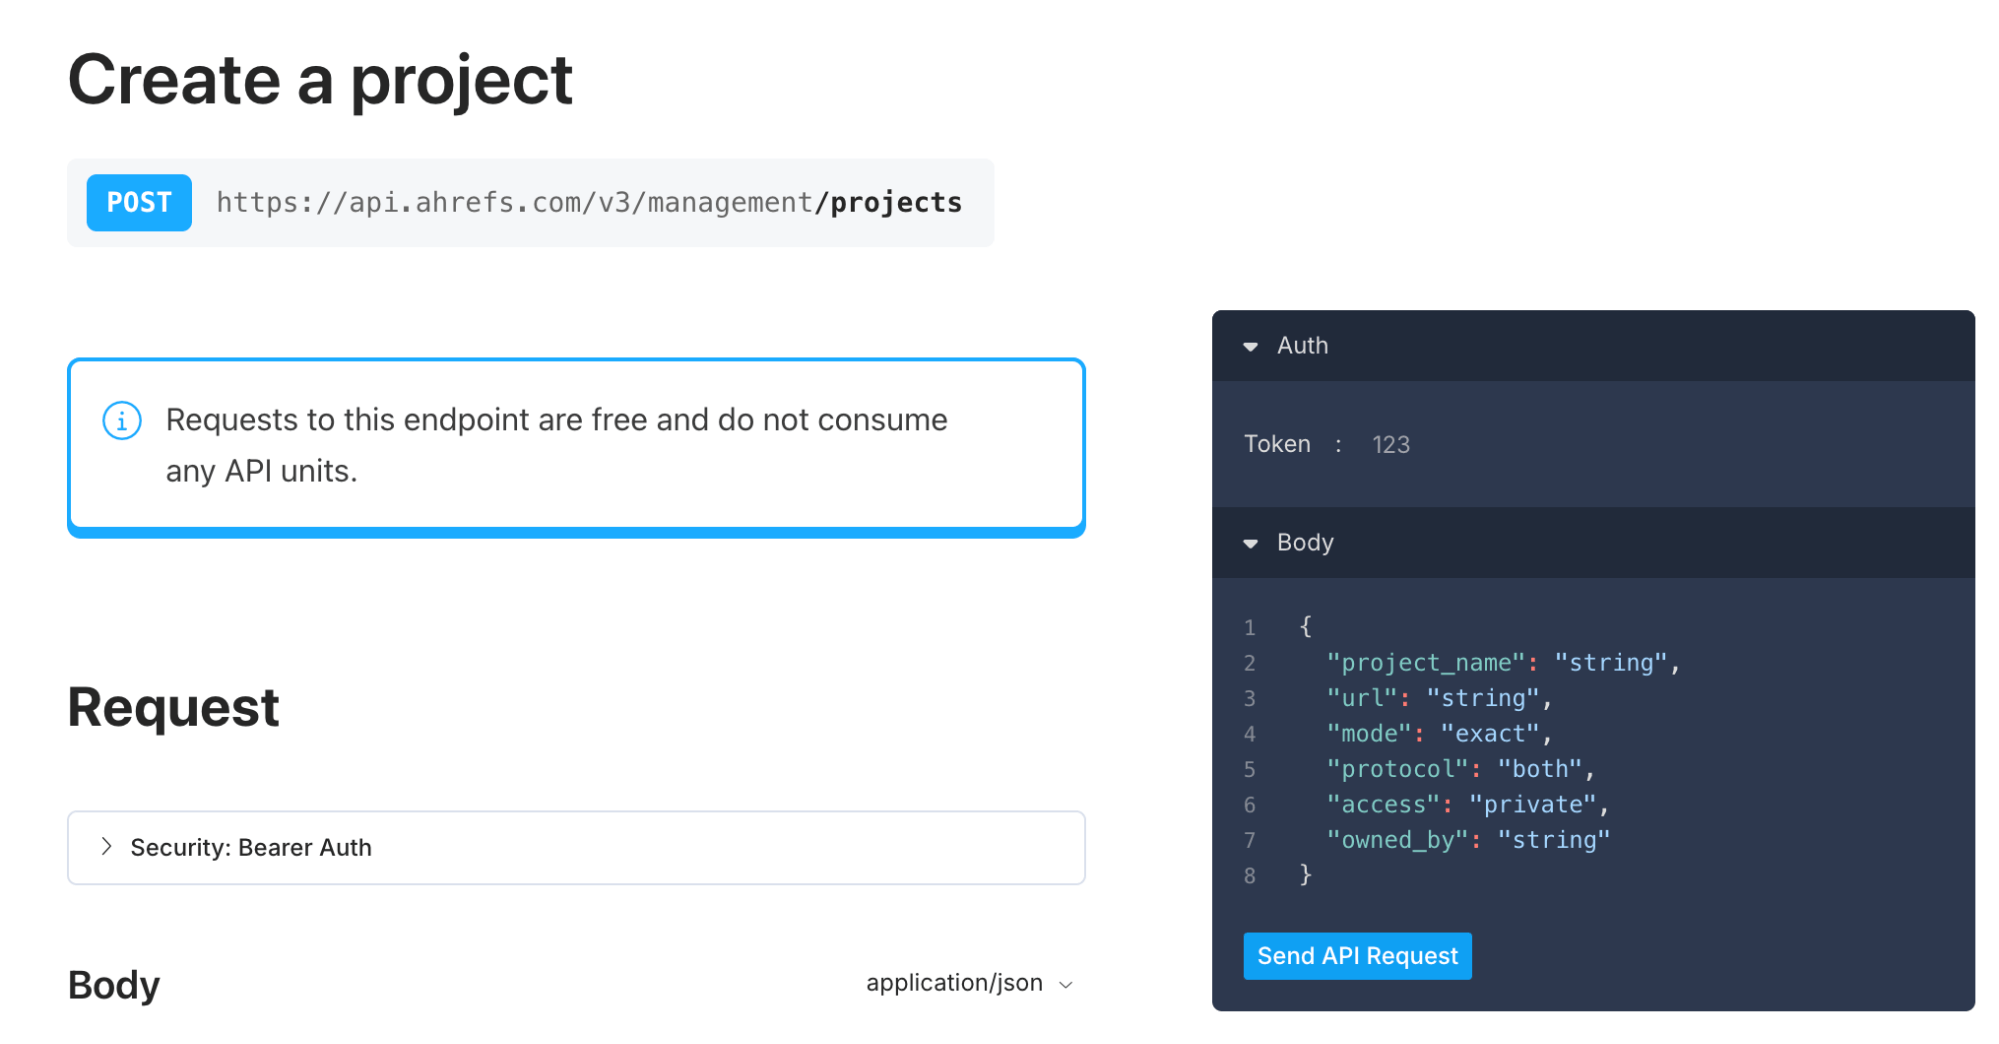
Task: Click the POST method badge
Action: pyautogui.click(x=139, y=203)
